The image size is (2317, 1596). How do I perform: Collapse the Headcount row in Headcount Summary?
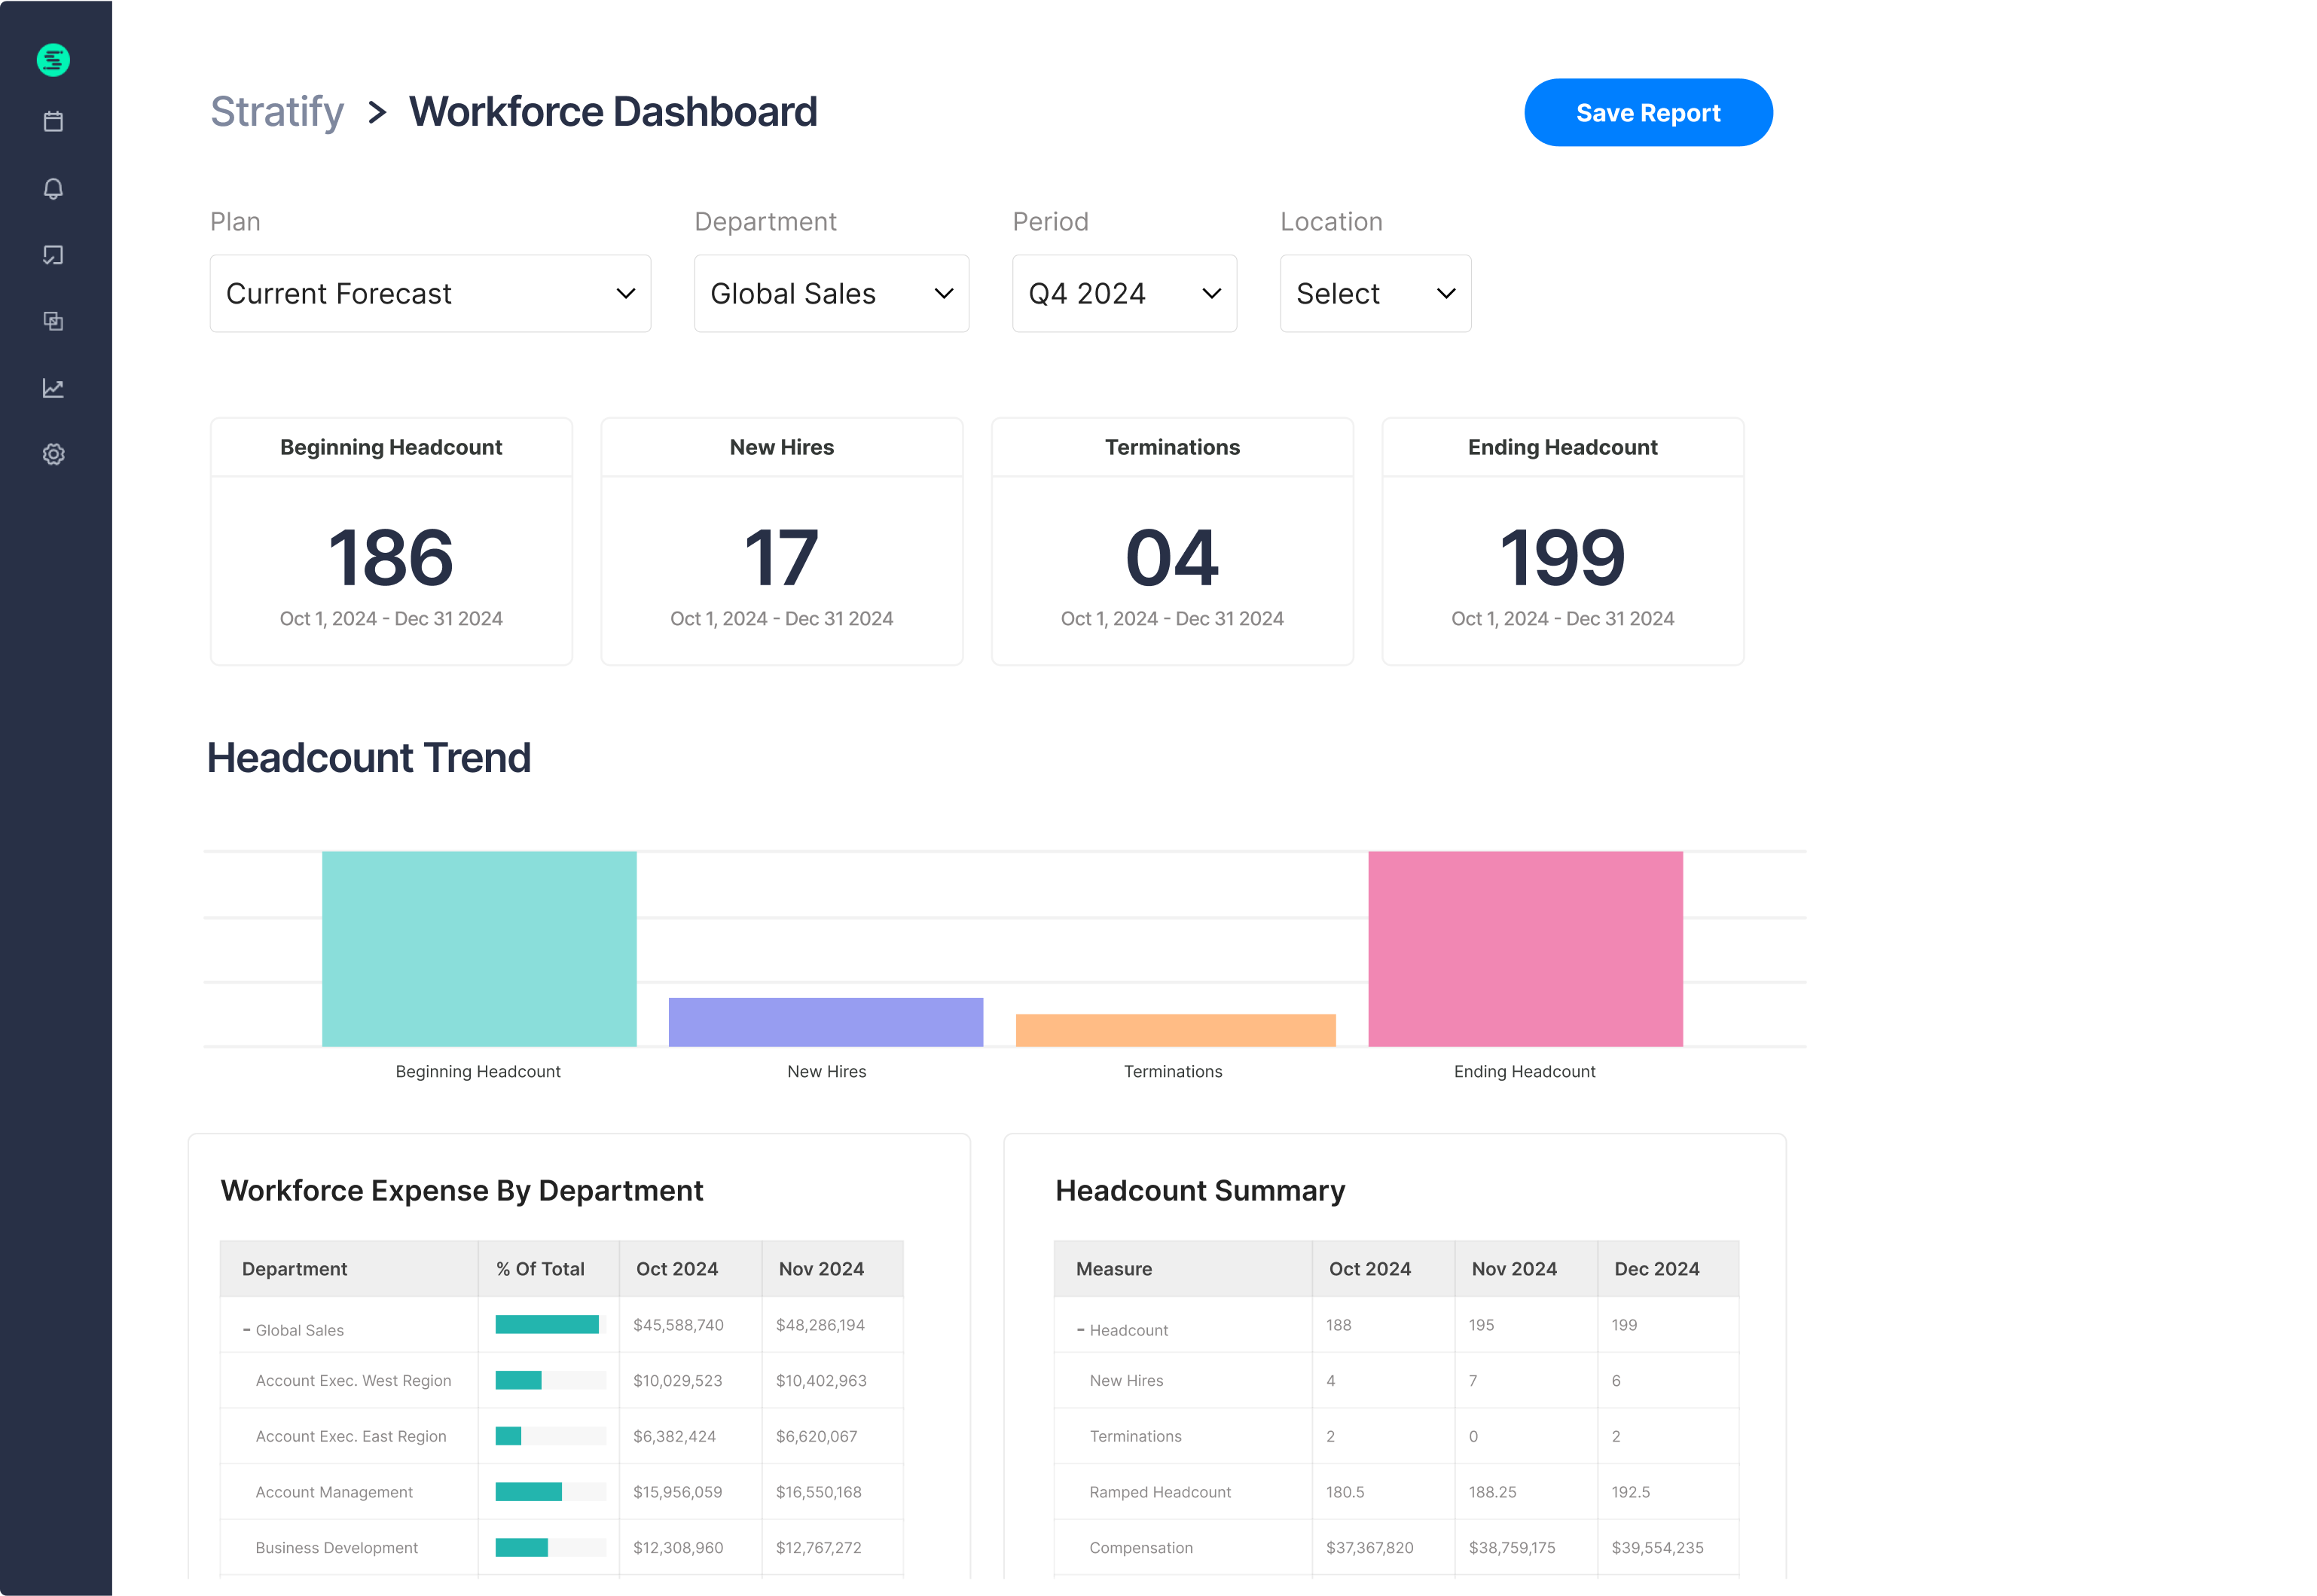point(1080,1329)
